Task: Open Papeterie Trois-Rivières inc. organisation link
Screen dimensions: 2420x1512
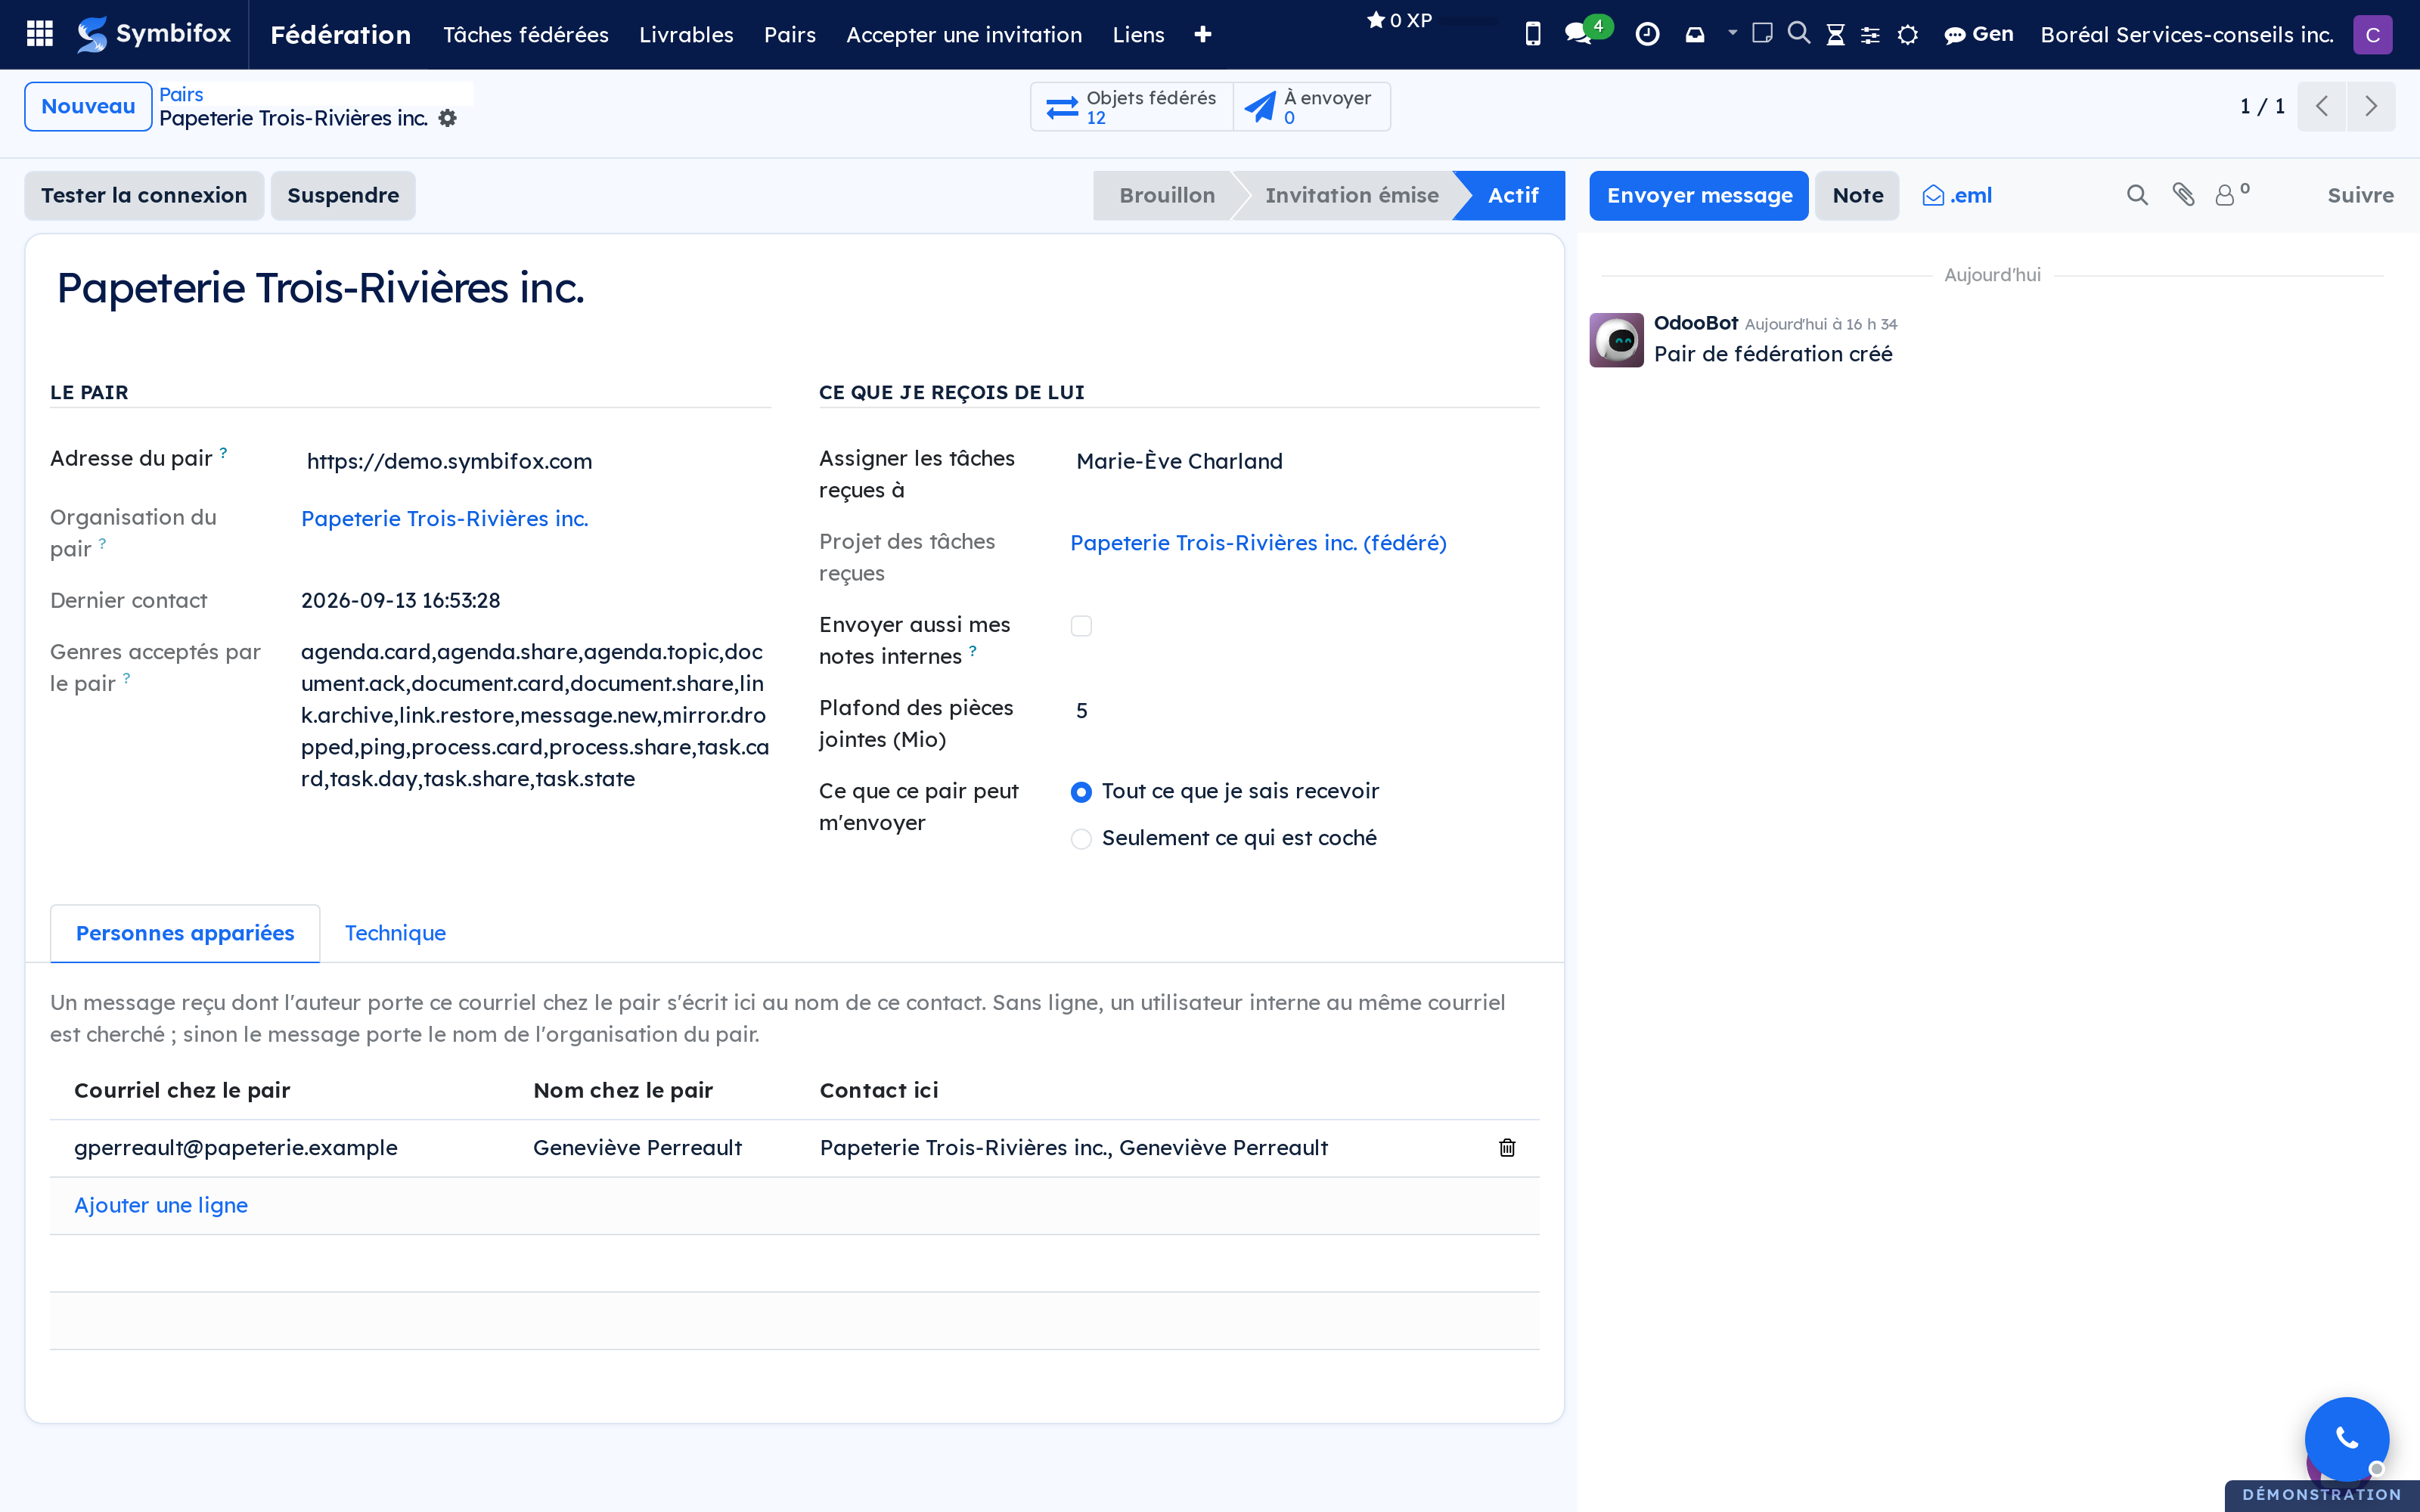Action: pos(445,519)
